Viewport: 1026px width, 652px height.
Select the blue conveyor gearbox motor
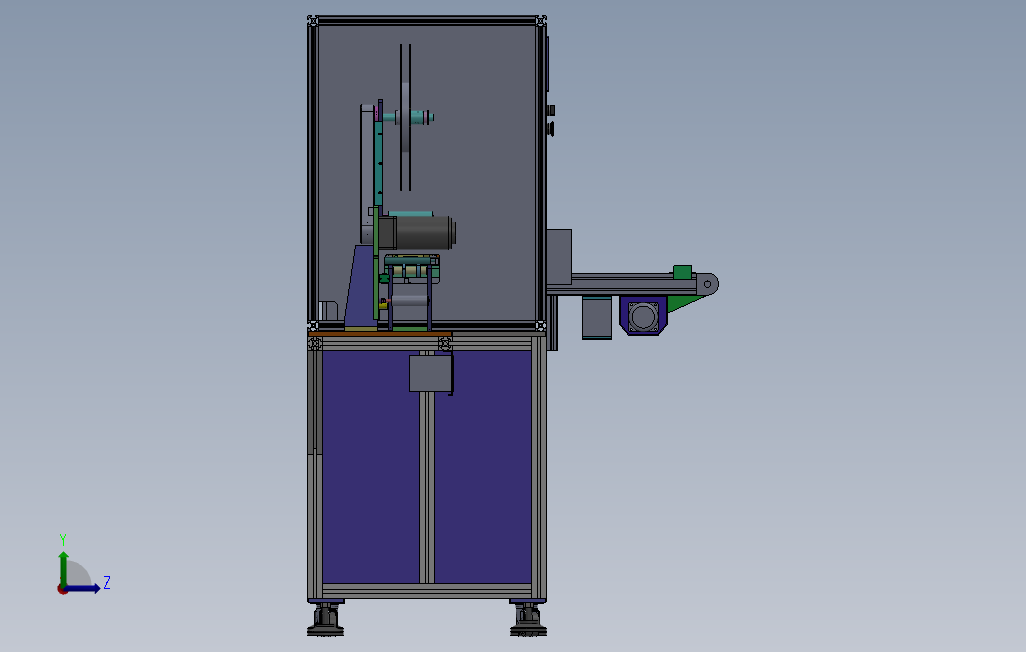pyautogui.click(x=643, y=316)
